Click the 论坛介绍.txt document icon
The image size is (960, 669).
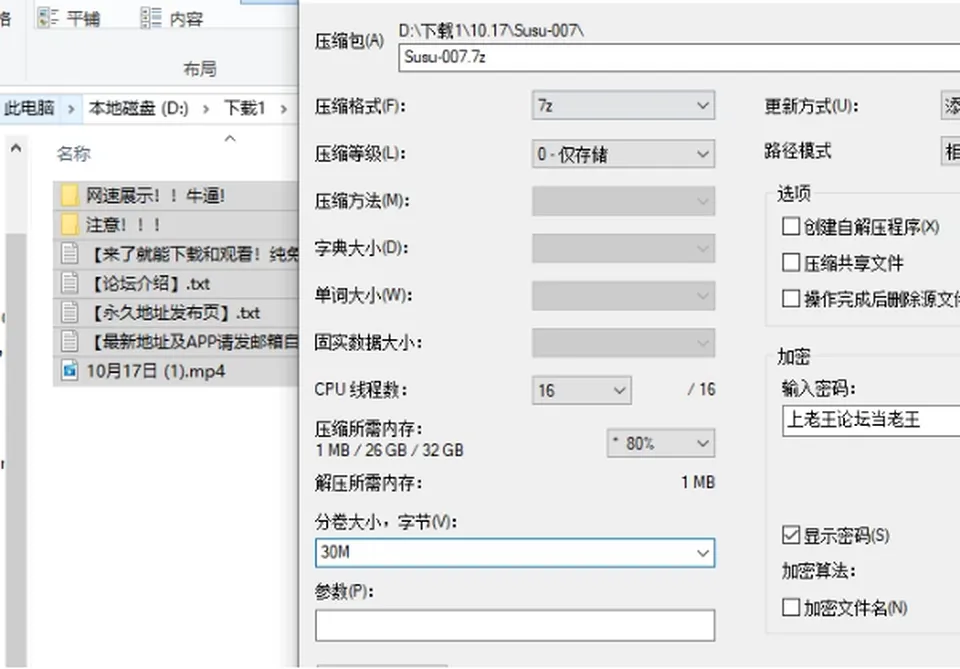(x=70, y=283)
